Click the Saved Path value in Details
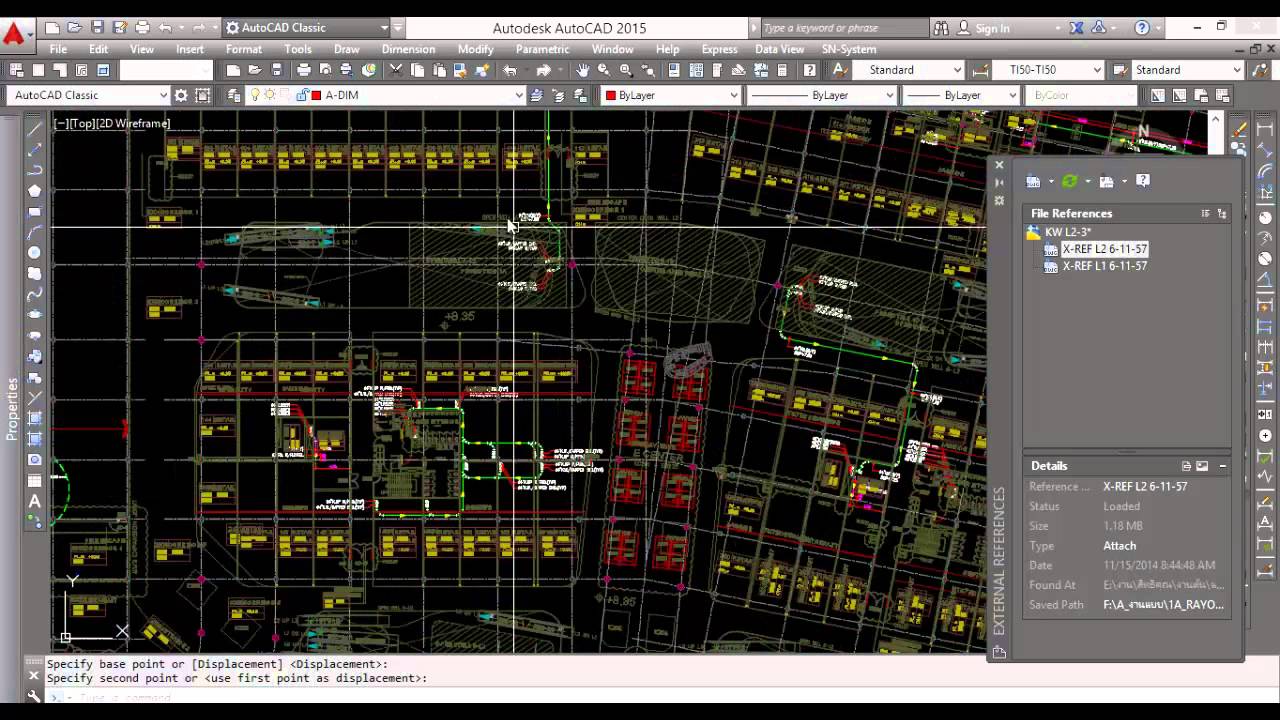This screenshot has width=1280, height=720. coord(1163,605)
